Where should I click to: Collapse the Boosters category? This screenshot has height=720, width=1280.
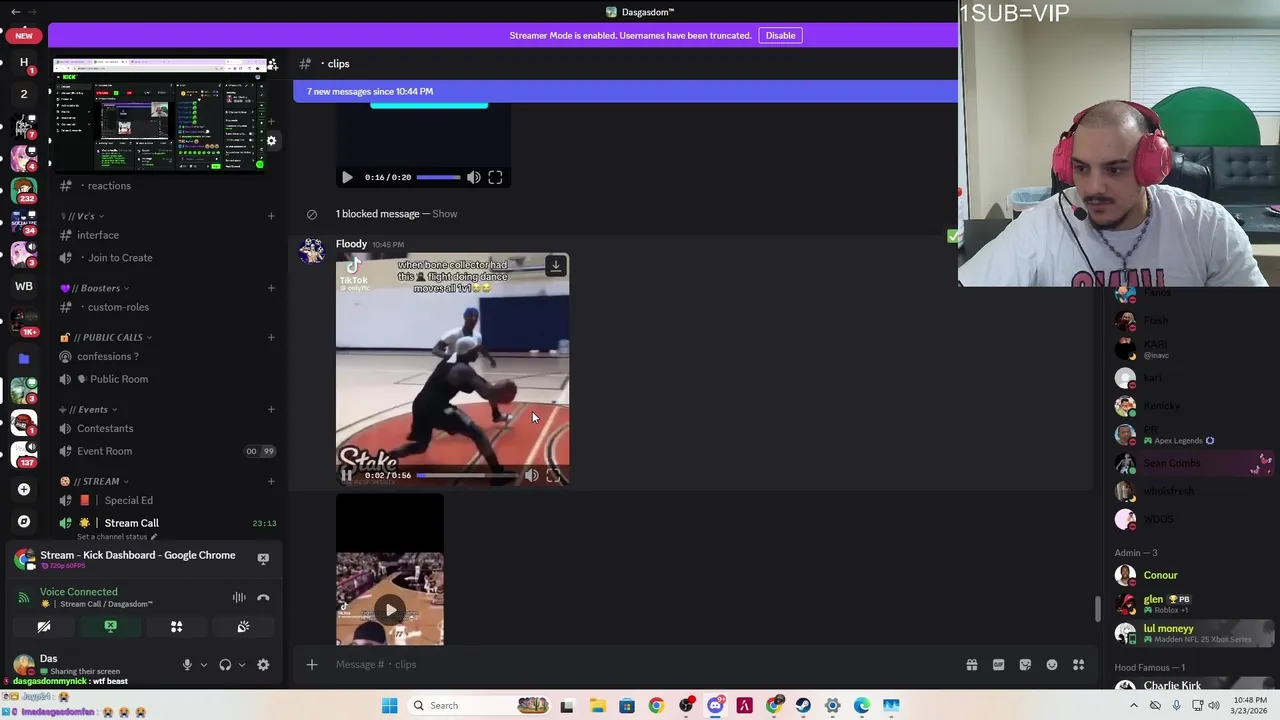coord(96,288)
